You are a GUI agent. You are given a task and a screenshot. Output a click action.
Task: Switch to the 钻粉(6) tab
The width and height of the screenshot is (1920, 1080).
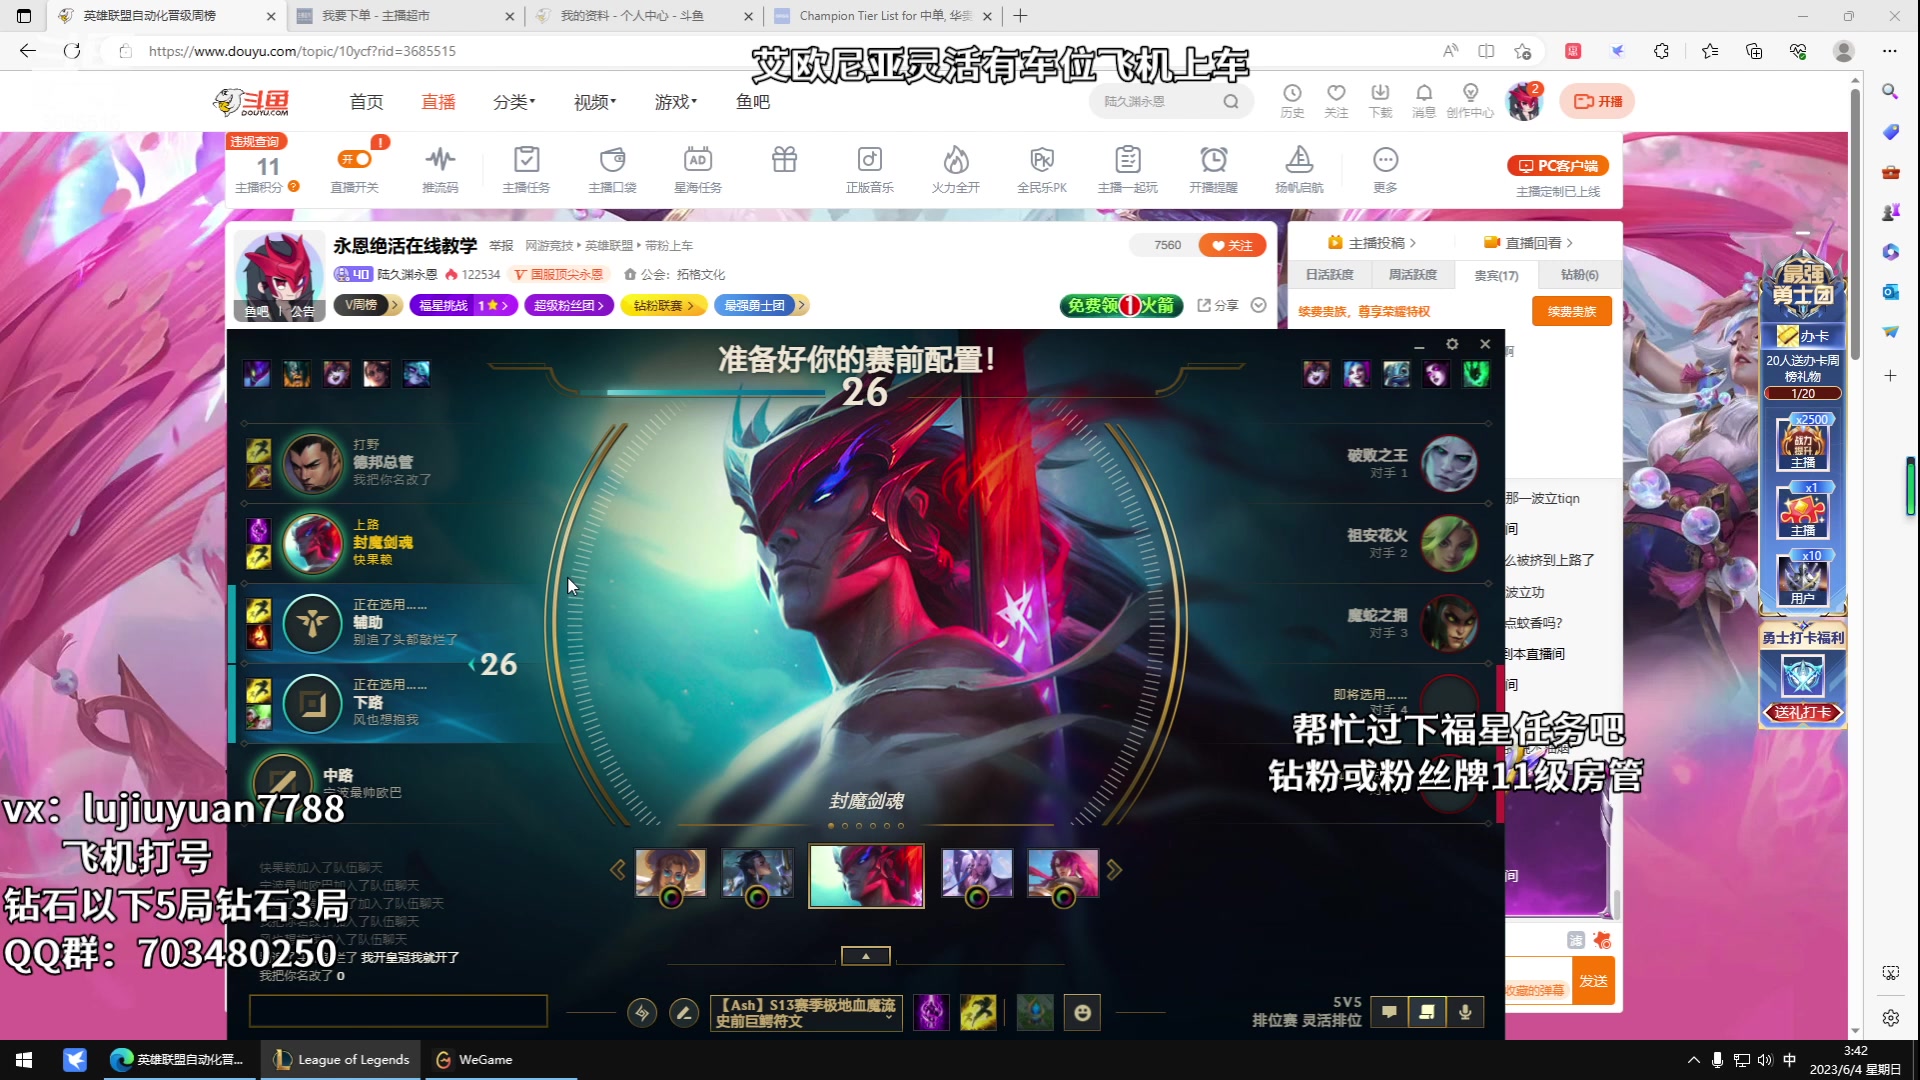[1580, 275]
